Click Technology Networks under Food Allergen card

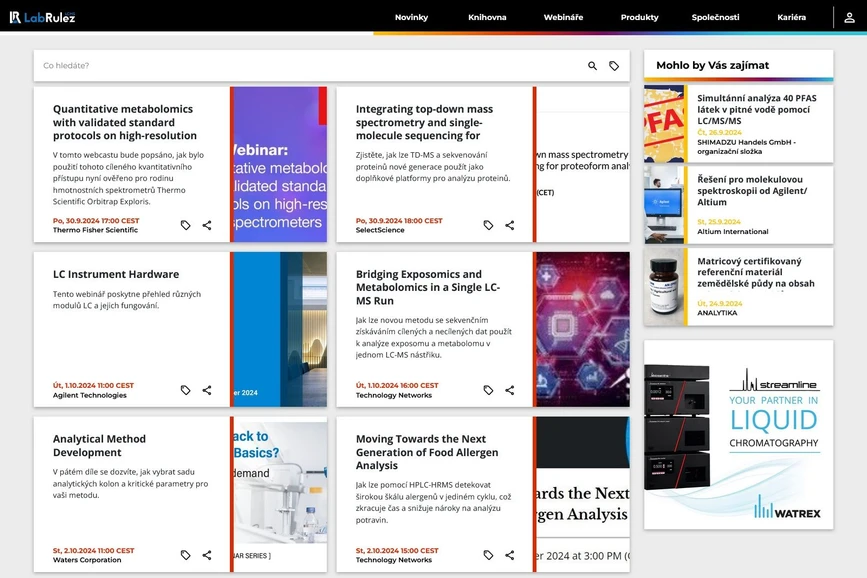[x=394, y=560]
